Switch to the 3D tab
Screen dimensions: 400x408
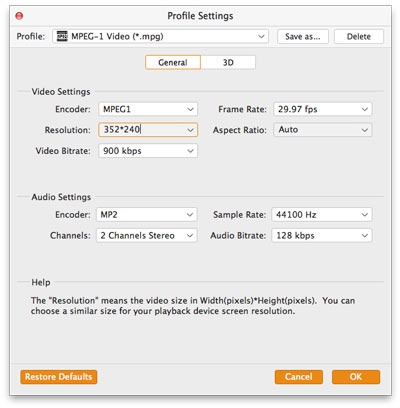[228, 62]
